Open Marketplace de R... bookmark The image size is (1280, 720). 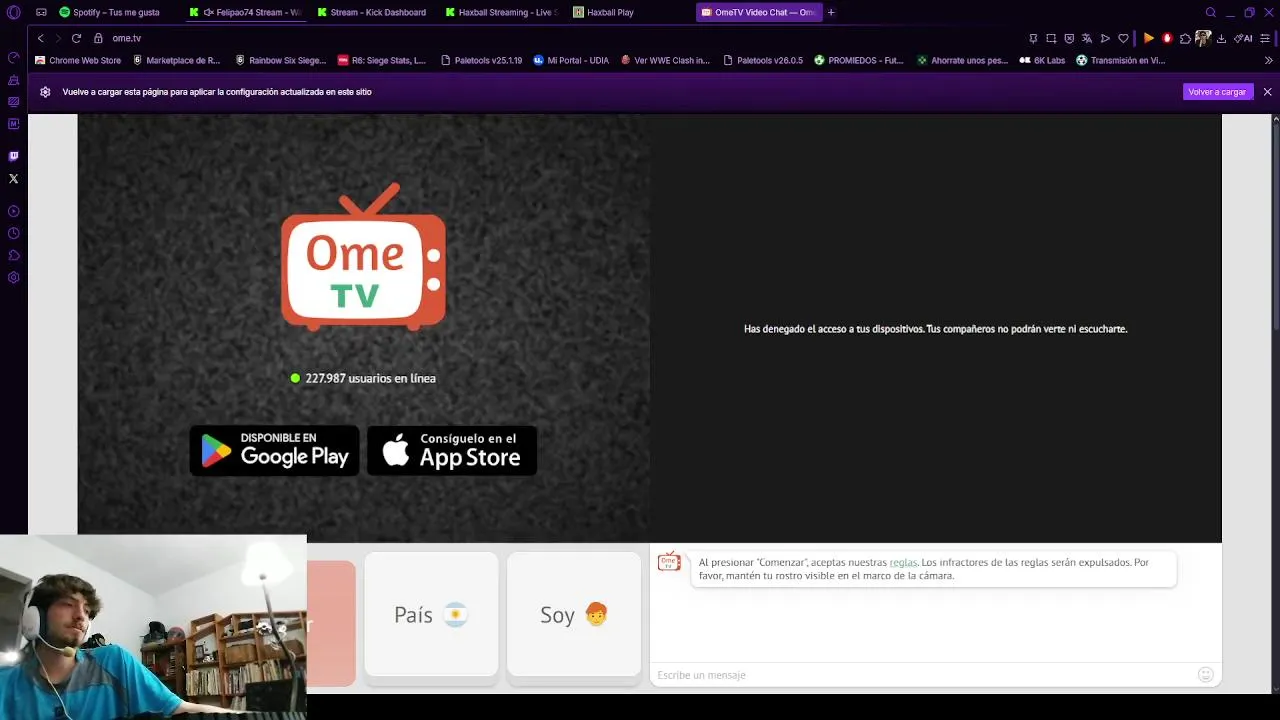point(176,60)
